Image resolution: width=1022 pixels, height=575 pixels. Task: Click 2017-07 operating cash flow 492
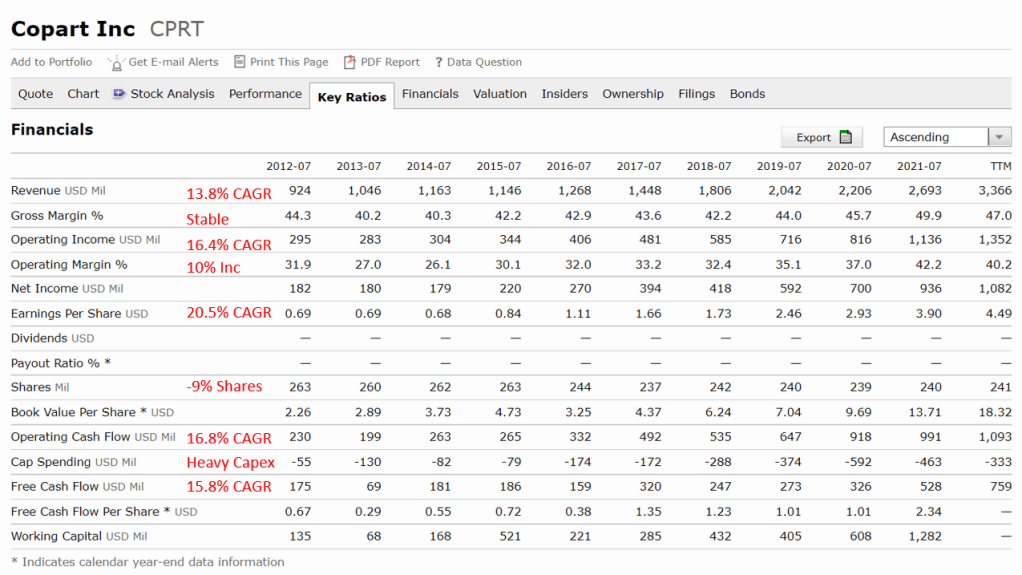pyautogui.click(x=650, y=437)
